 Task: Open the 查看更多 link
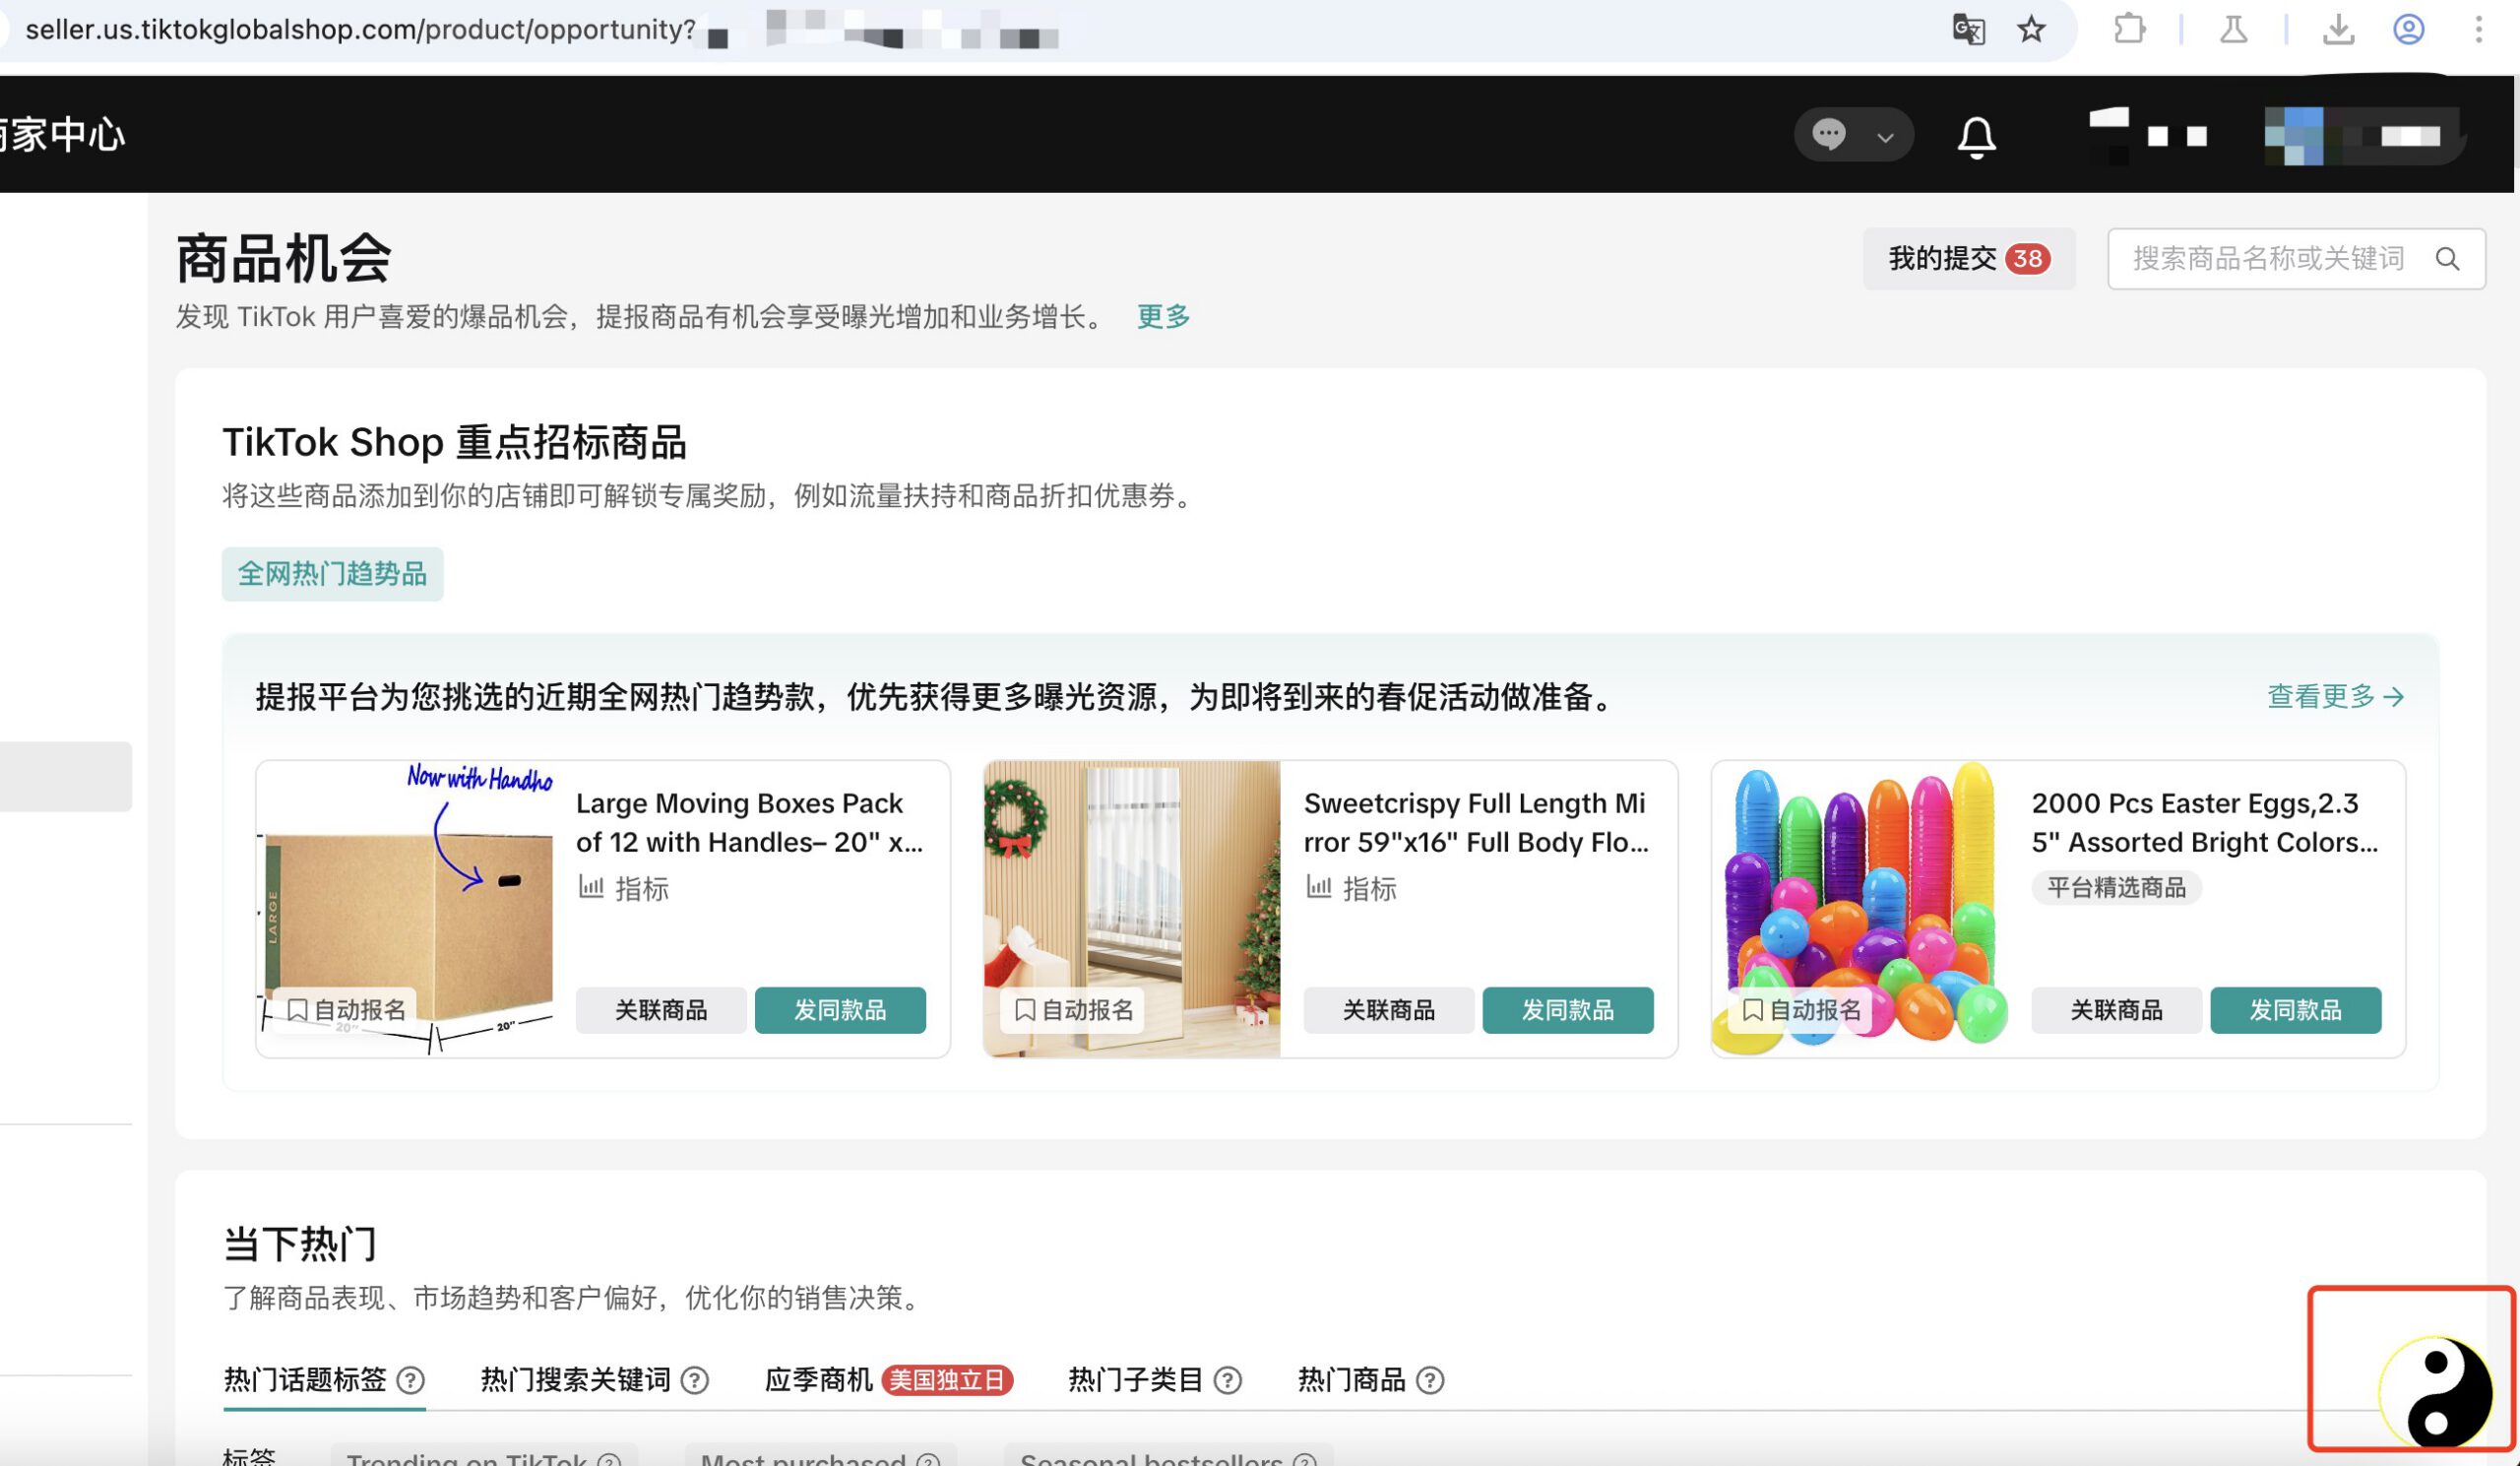coord(2335,696)
